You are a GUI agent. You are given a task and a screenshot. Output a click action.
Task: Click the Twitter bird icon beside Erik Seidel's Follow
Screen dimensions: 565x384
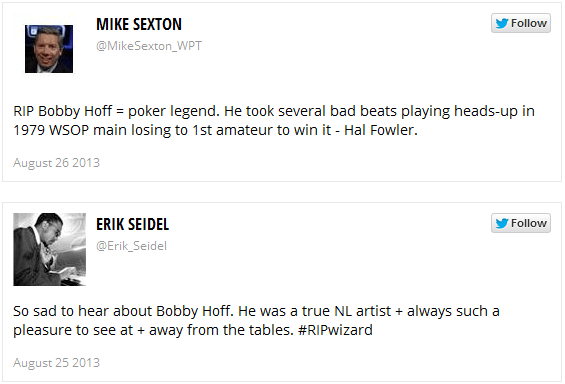tap(502, 223)
